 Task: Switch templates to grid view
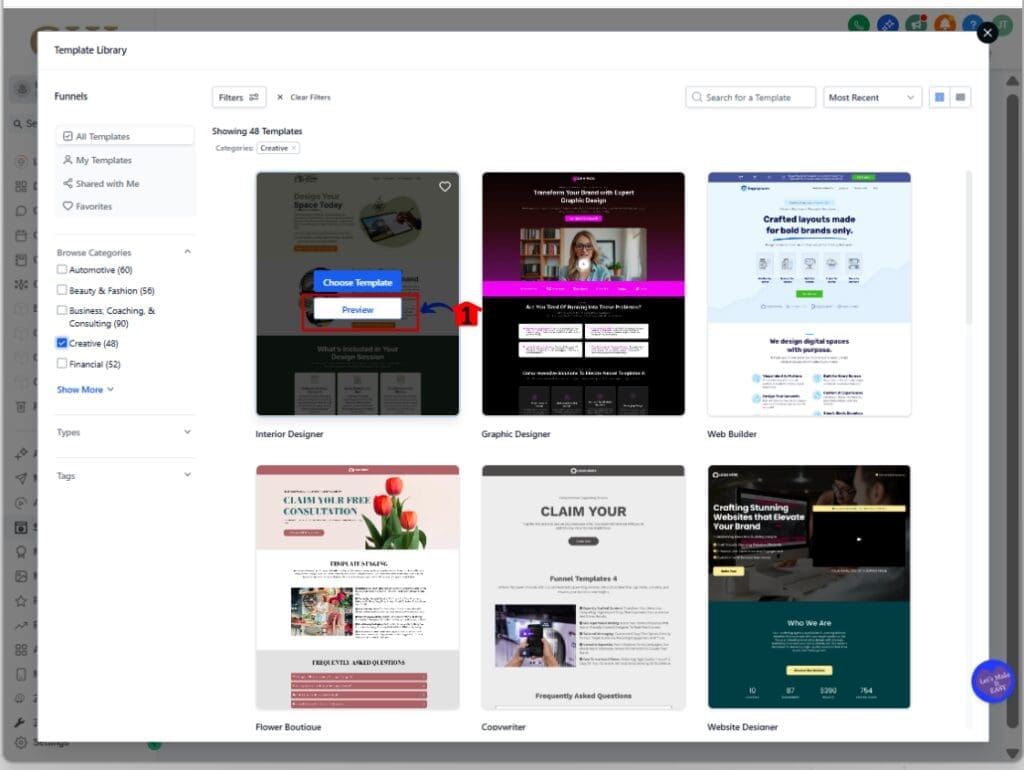pos(938,97)
